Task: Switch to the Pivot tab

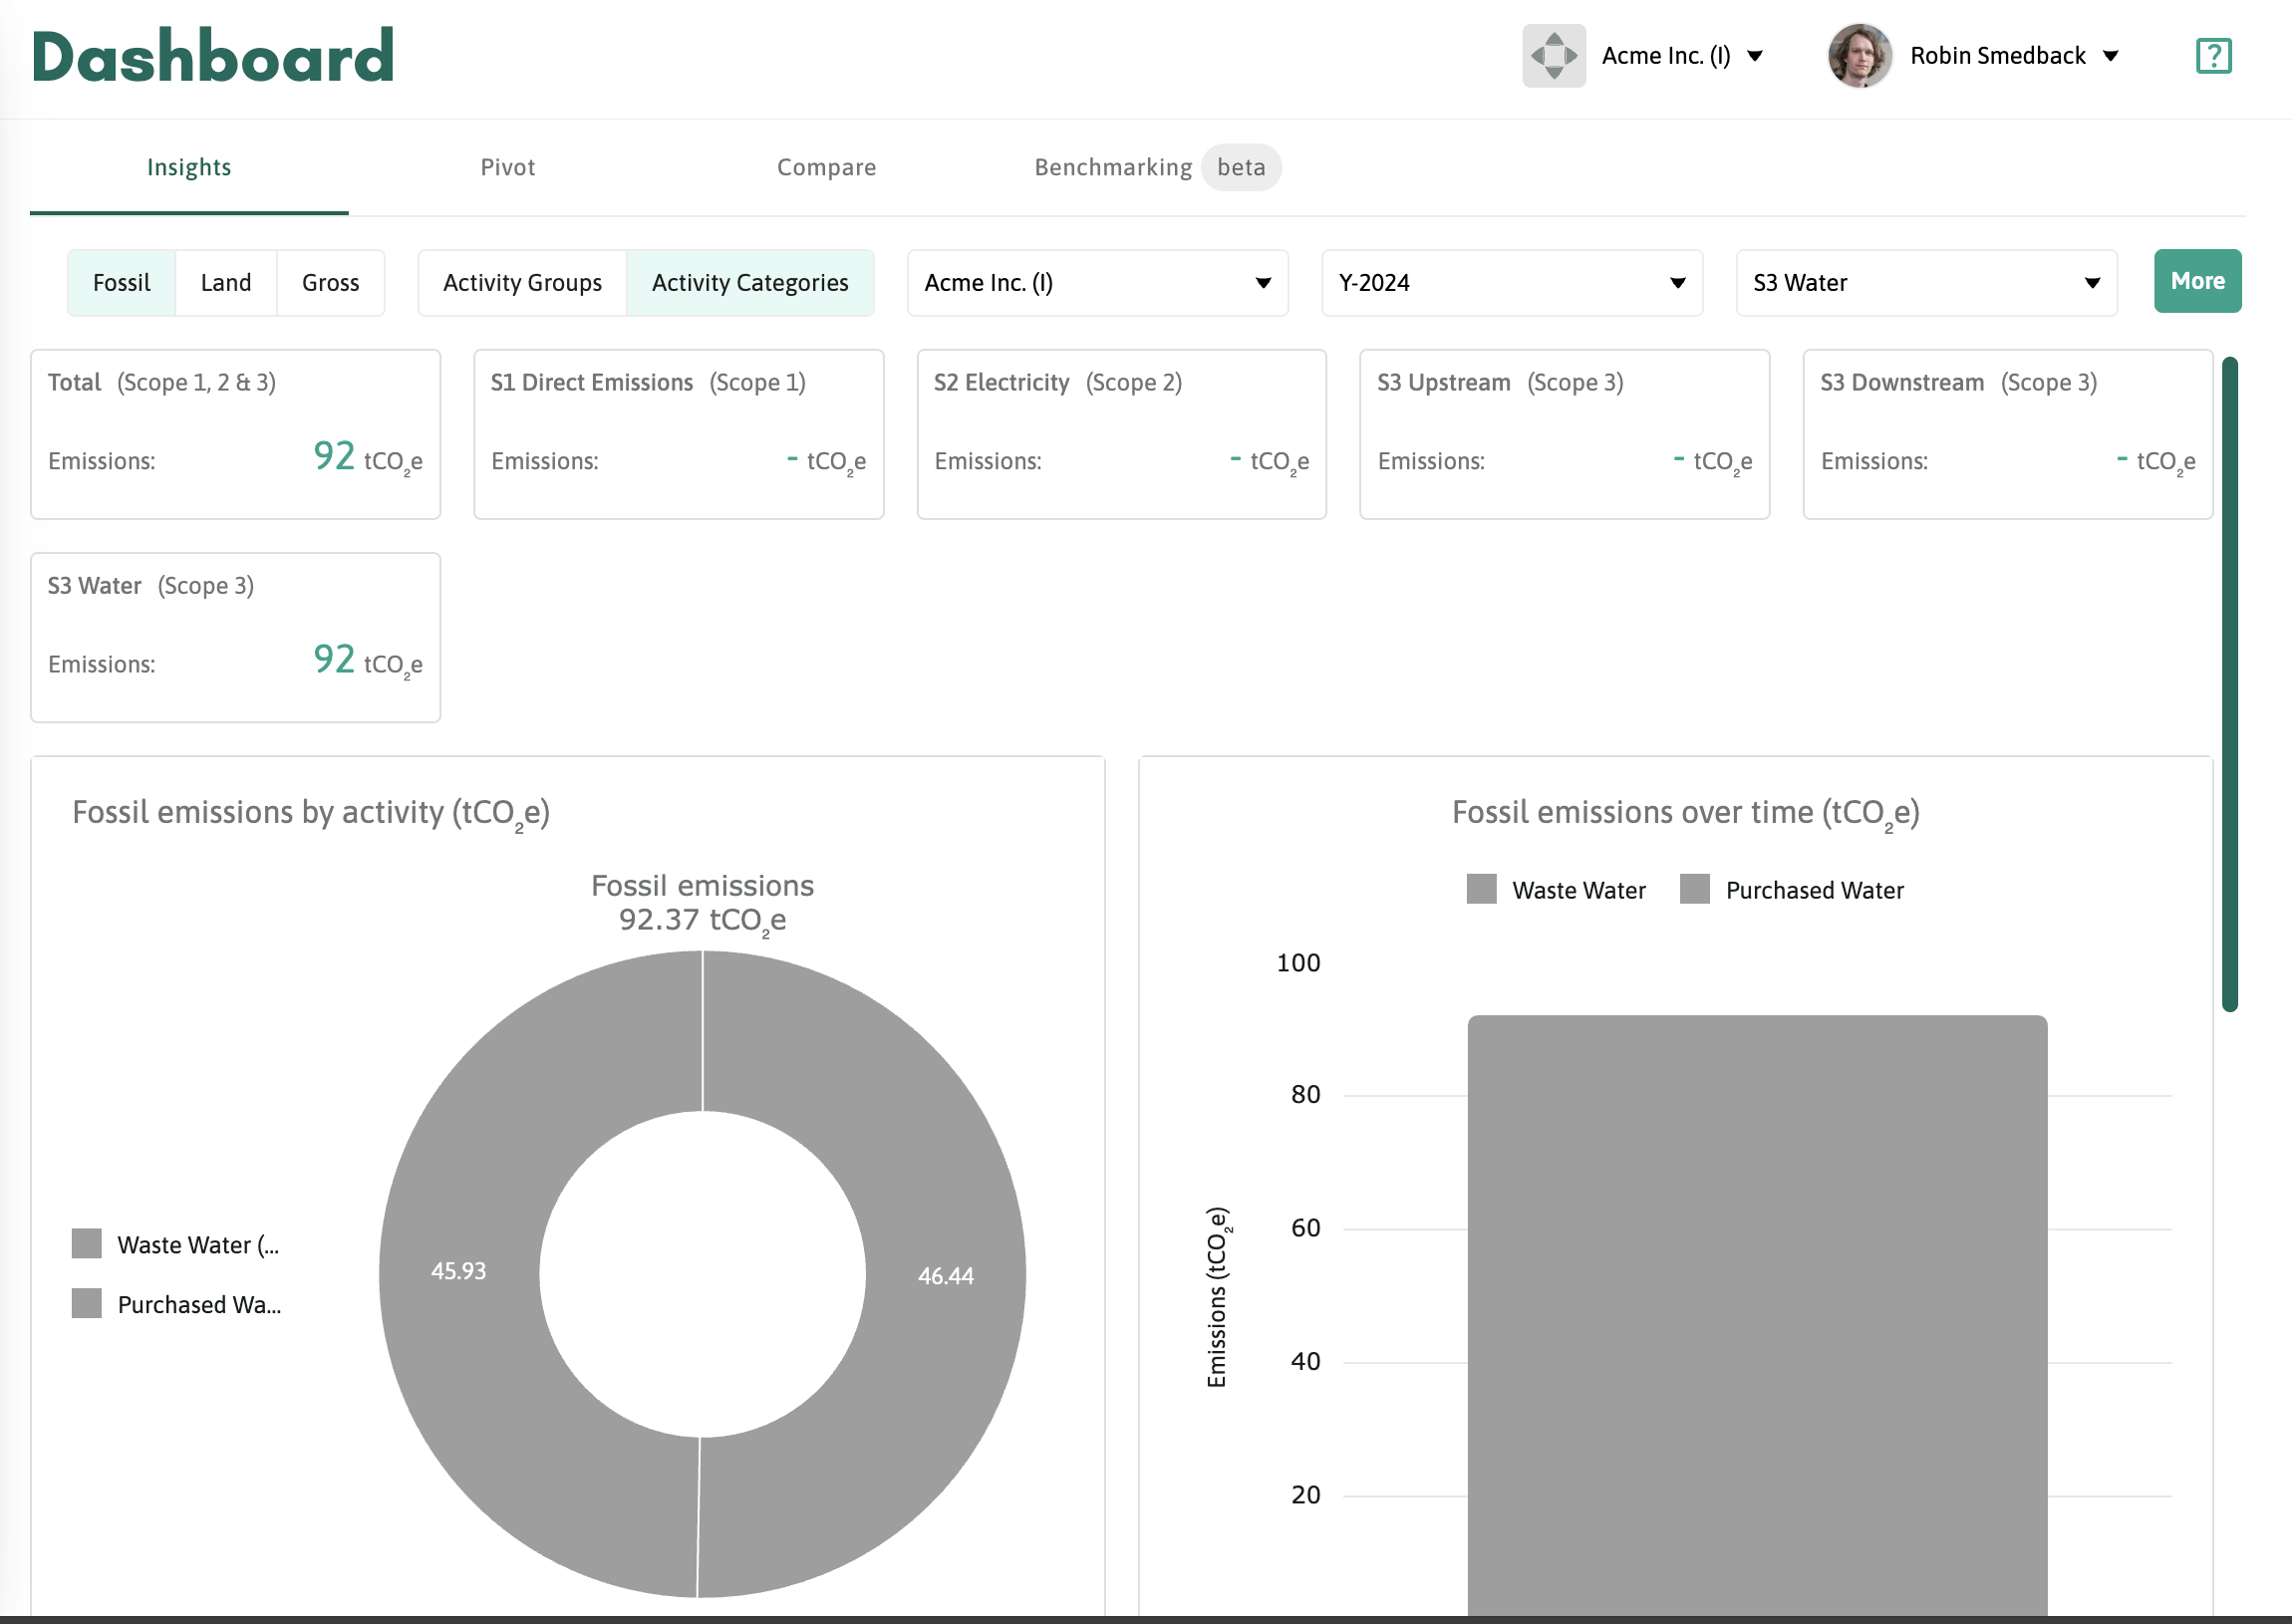Action: point(508,167)
